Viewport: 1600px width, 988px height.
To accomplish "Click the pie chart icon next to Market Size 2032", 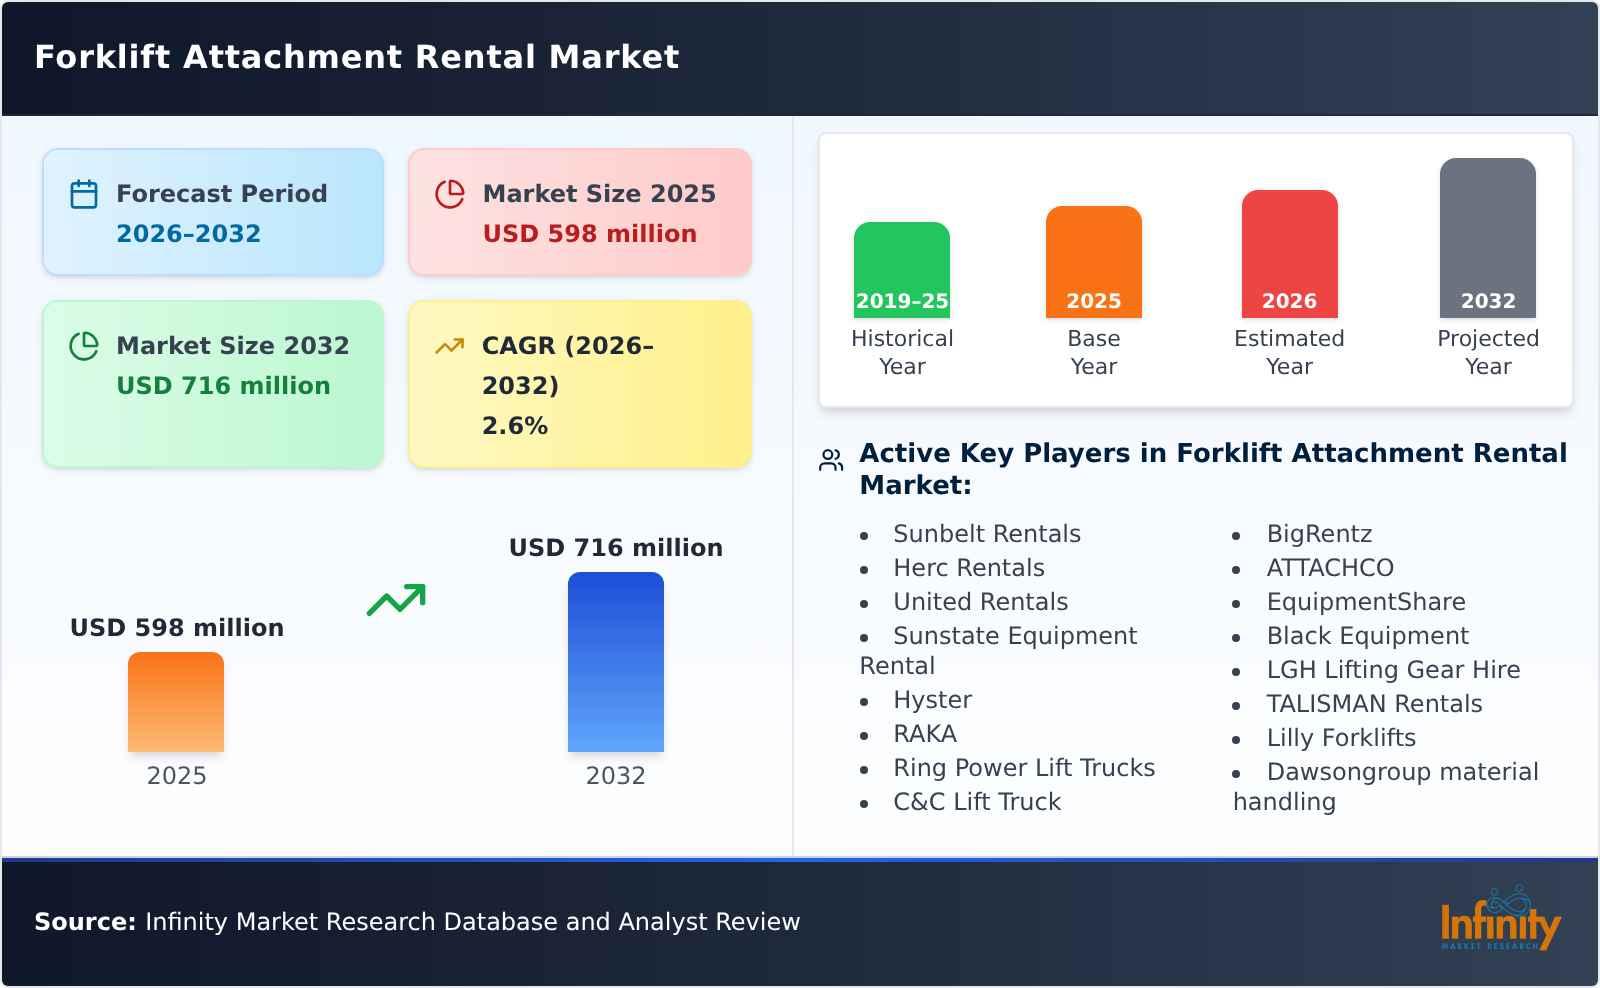I will pos(83,344).
